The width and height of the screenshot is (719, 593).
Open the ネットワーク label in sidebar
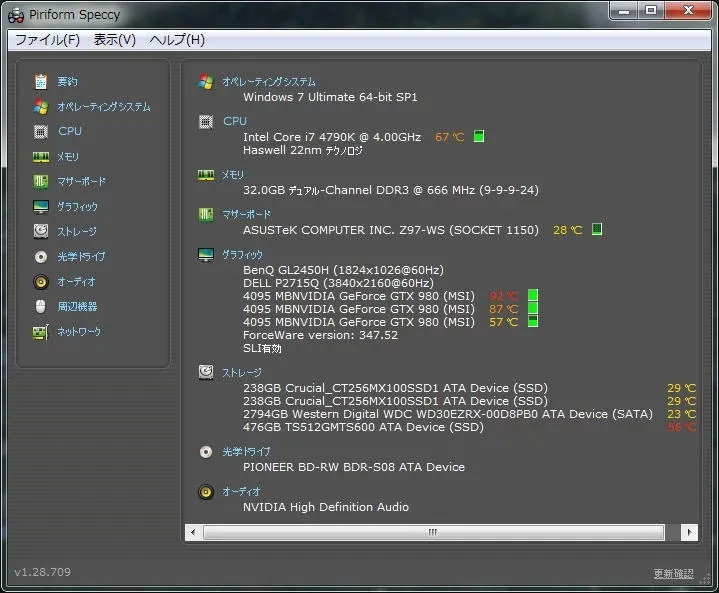(79, 331)
